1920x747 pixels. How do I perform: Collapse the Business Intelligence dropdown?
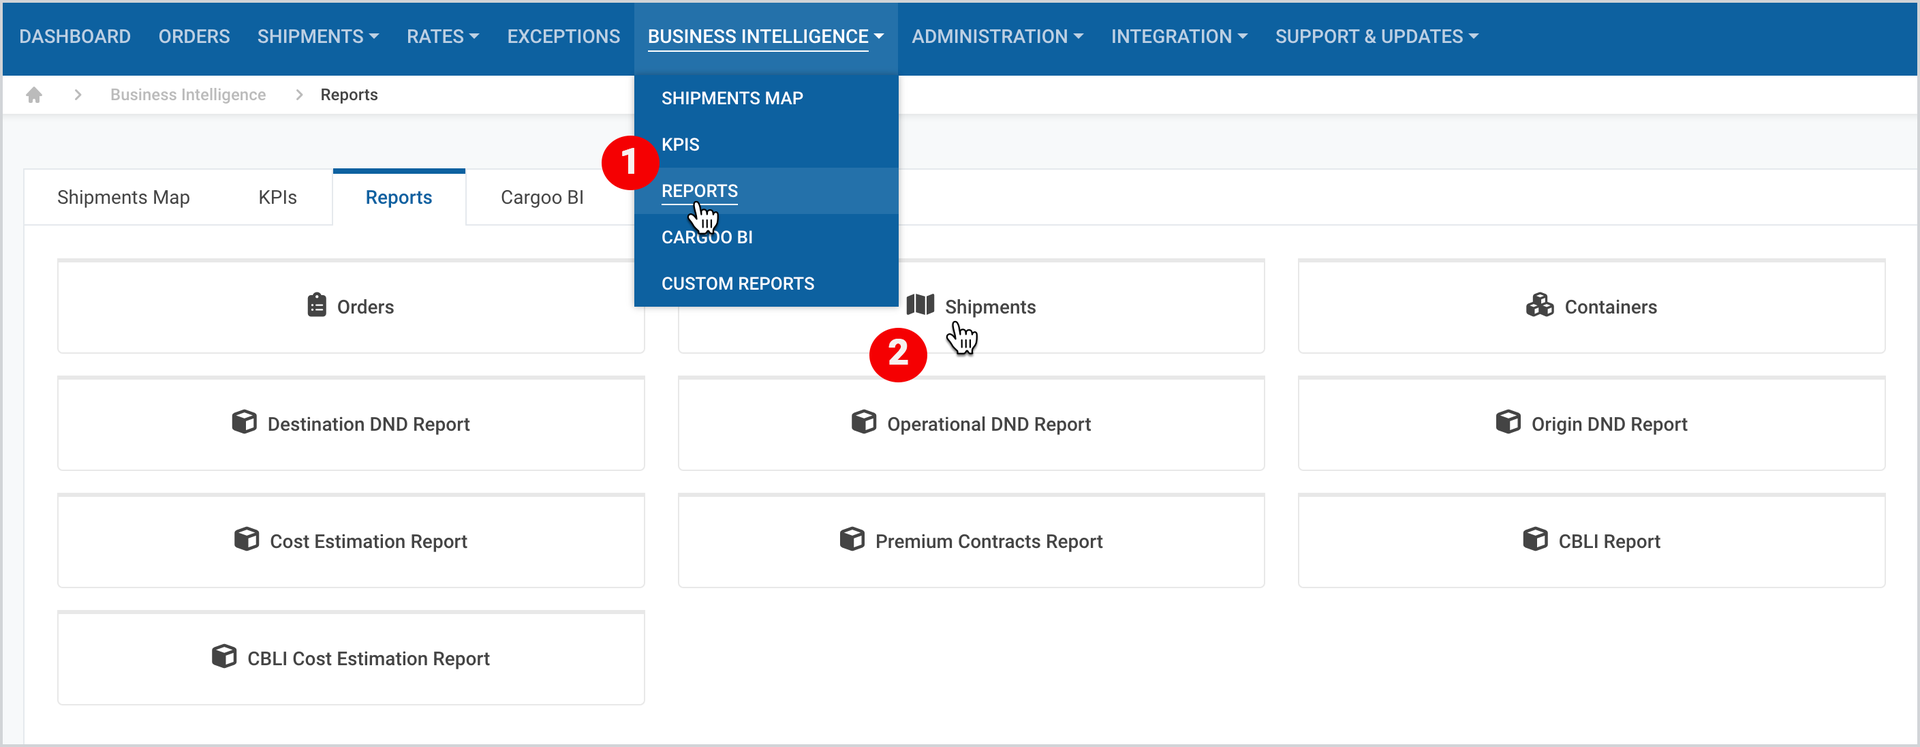tap(766, 37)
